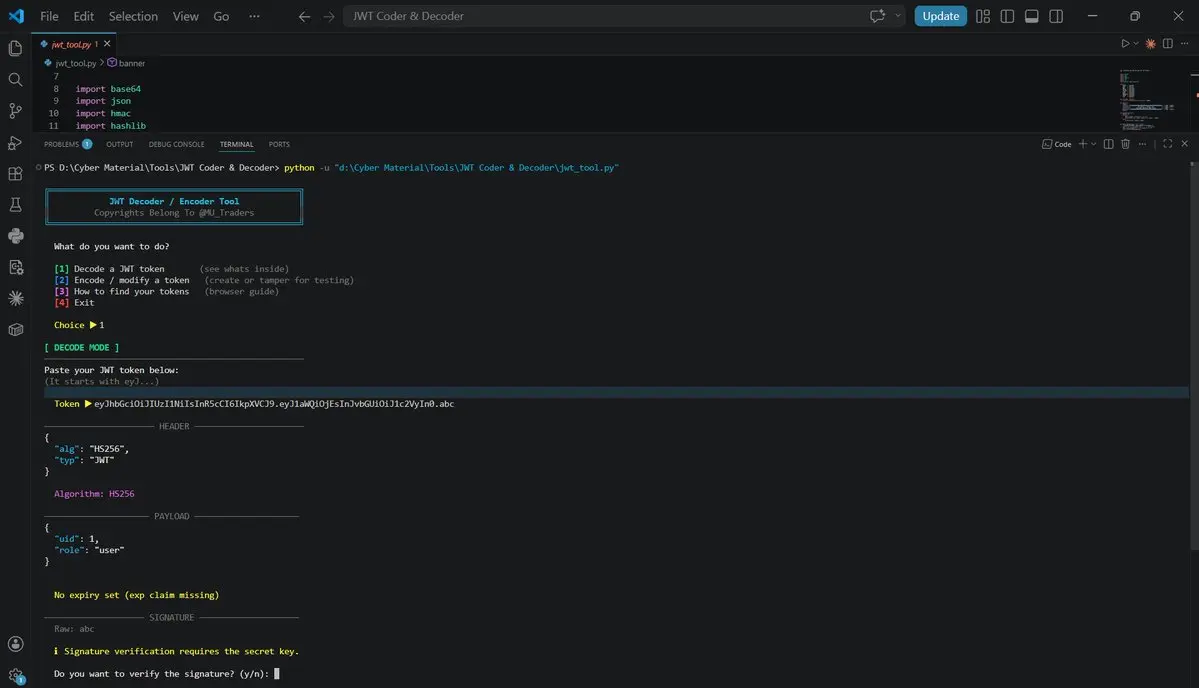Open the chat sparkle icon in title bar
This screenshot has width=1199, height=688.
coord(877,16)
